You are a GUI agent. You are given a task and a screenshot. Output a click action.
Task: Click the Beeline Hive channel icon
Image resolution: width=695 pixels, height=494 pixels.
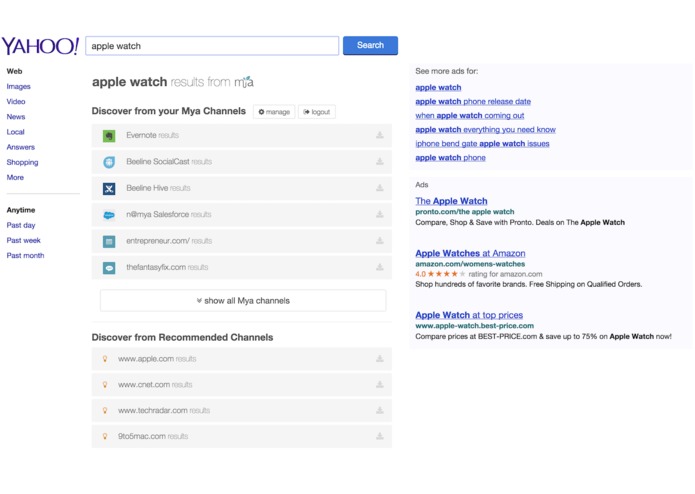point(109,189)
